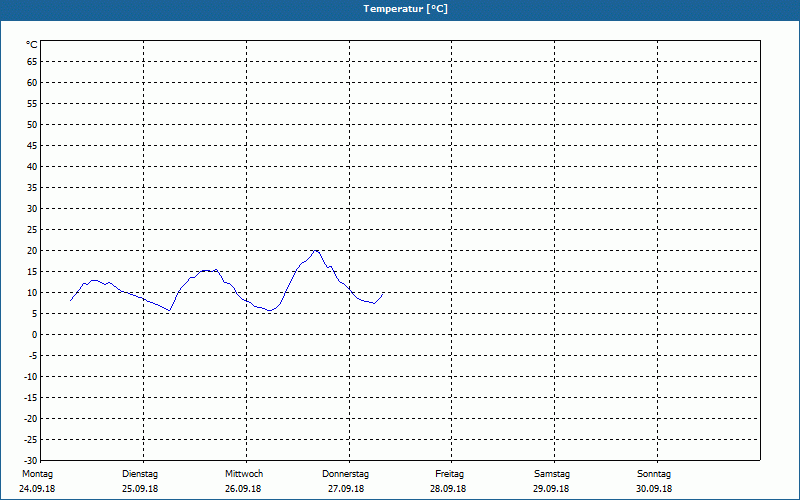Screen dimensions: 800x500
Task: Click the "Temperatur [°C]" chart title
Action: (406, 9)
